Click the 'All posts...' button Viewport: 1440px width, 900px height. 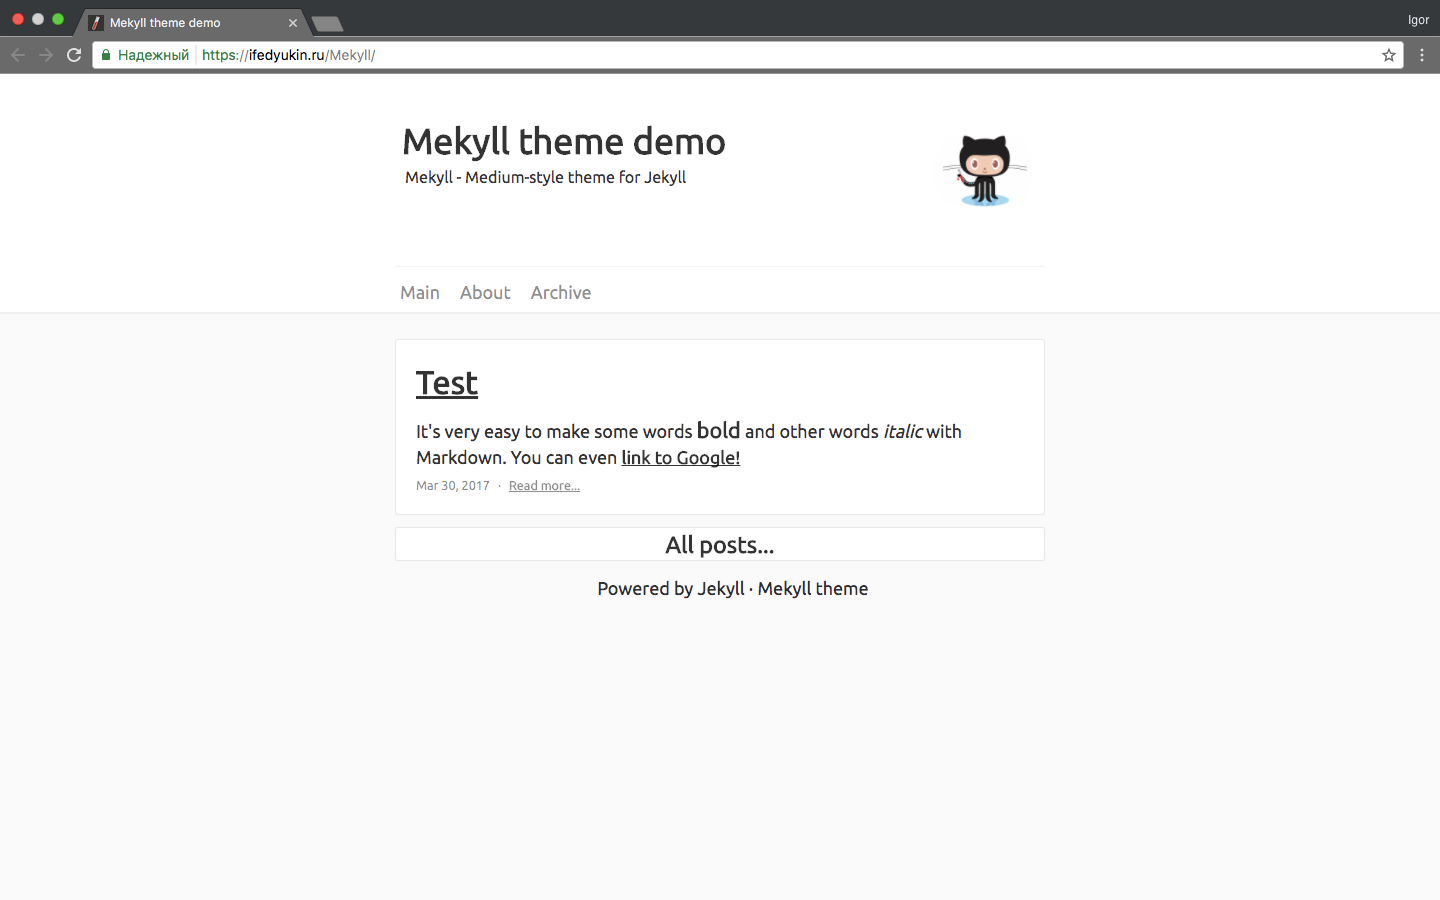(719, 544)
